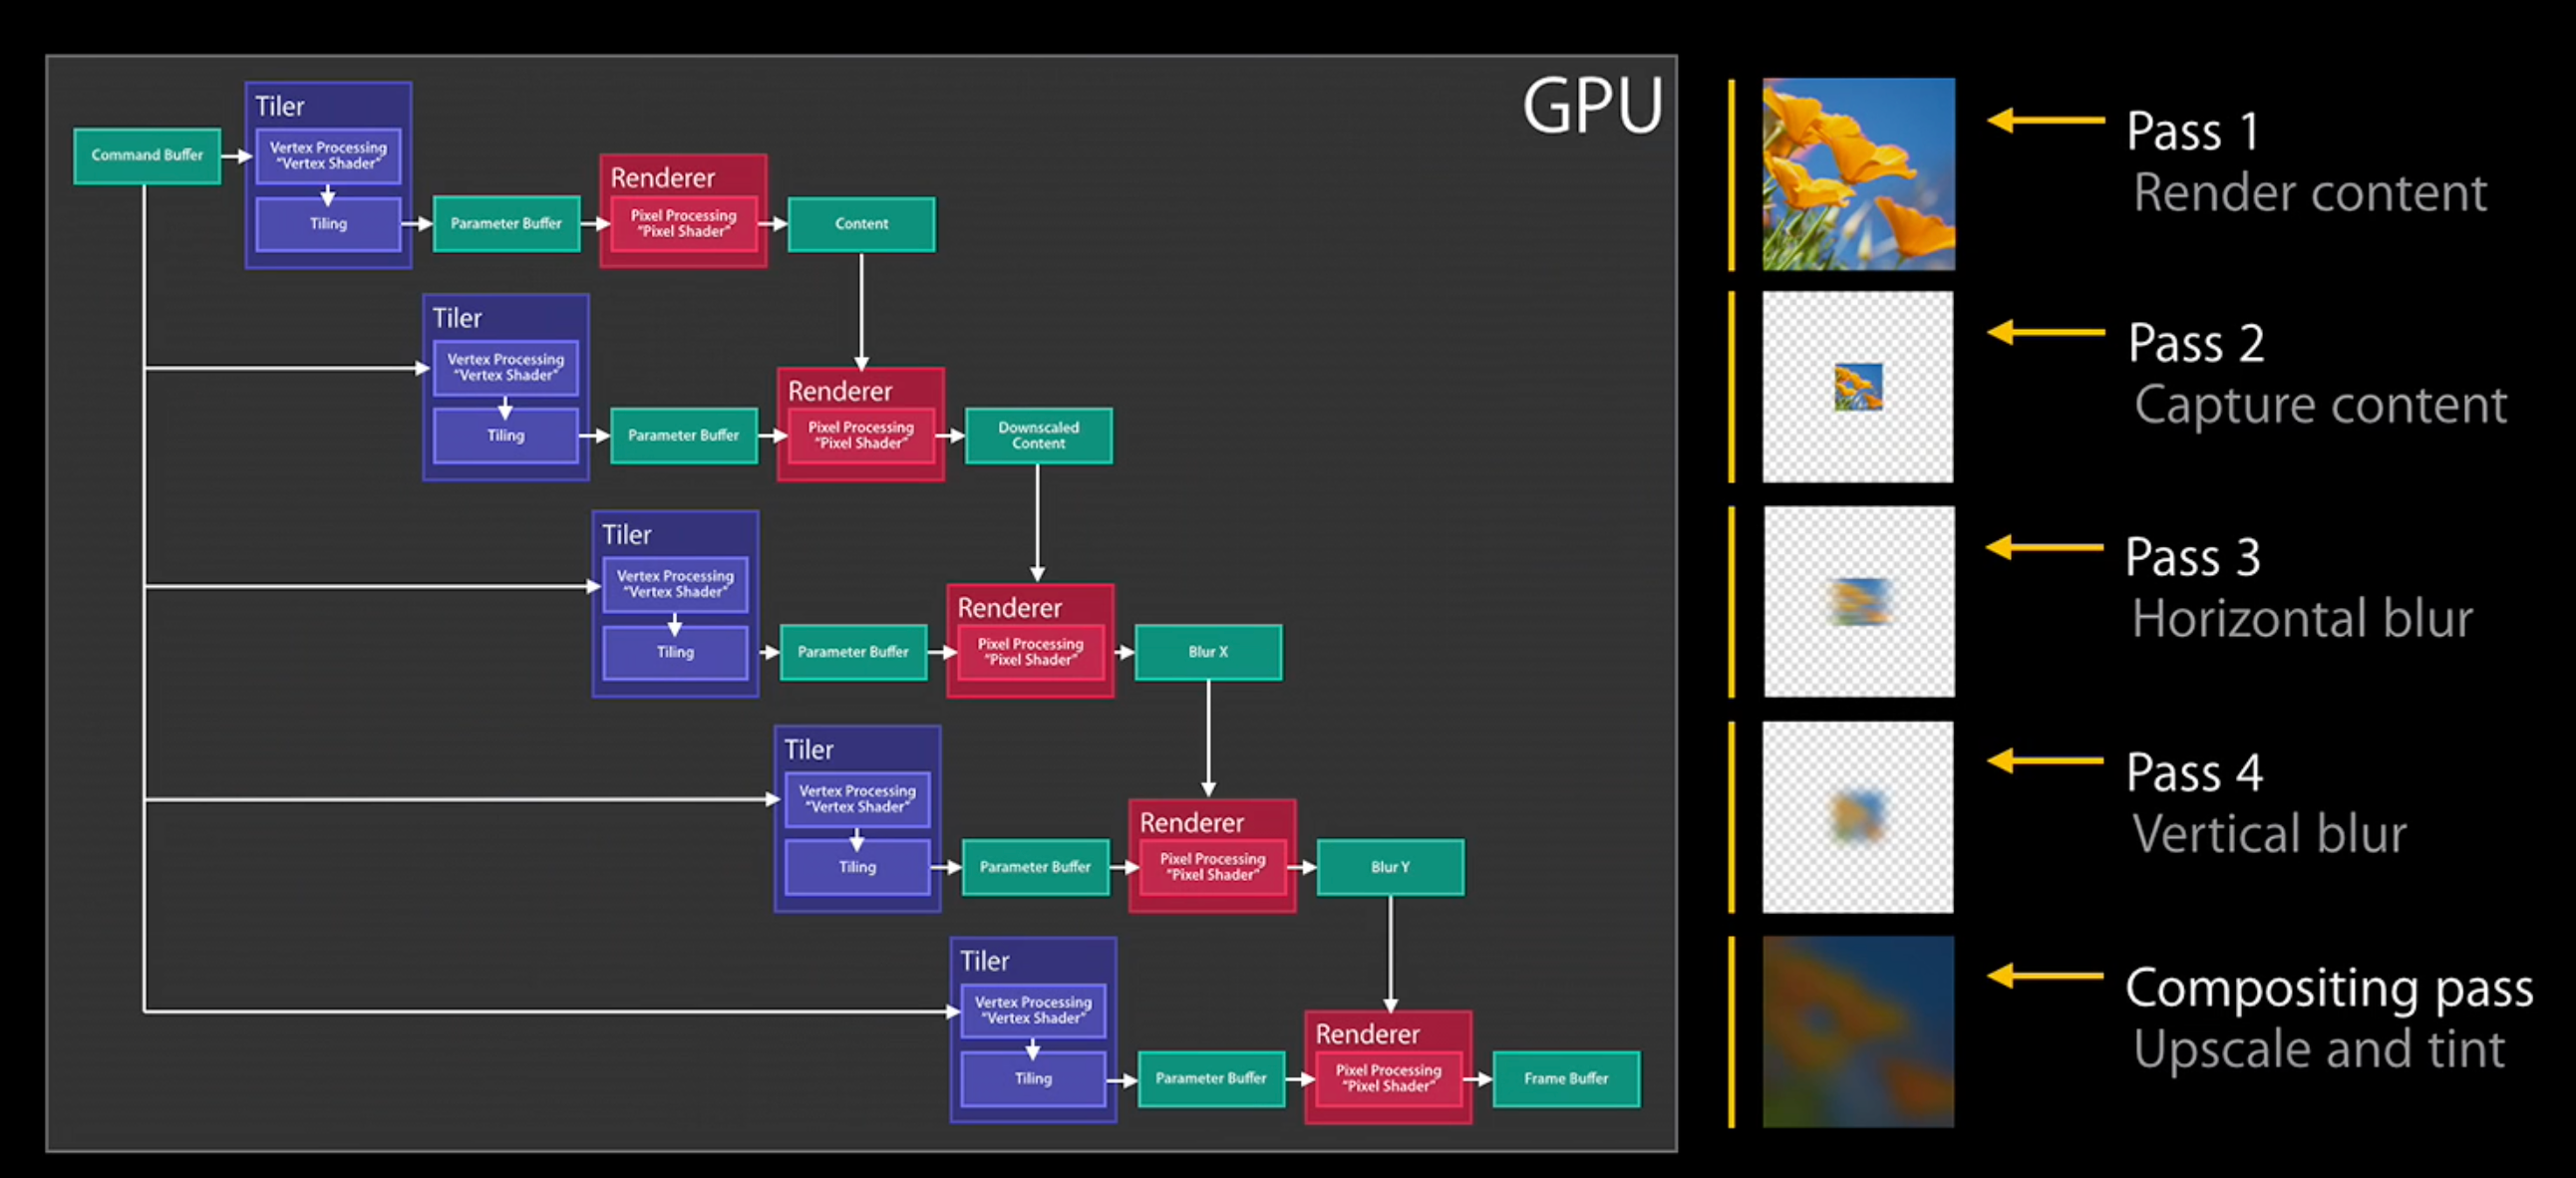Select the Blur X output block
This screenshot has width=2576, height=1178.
point(1209,652)
